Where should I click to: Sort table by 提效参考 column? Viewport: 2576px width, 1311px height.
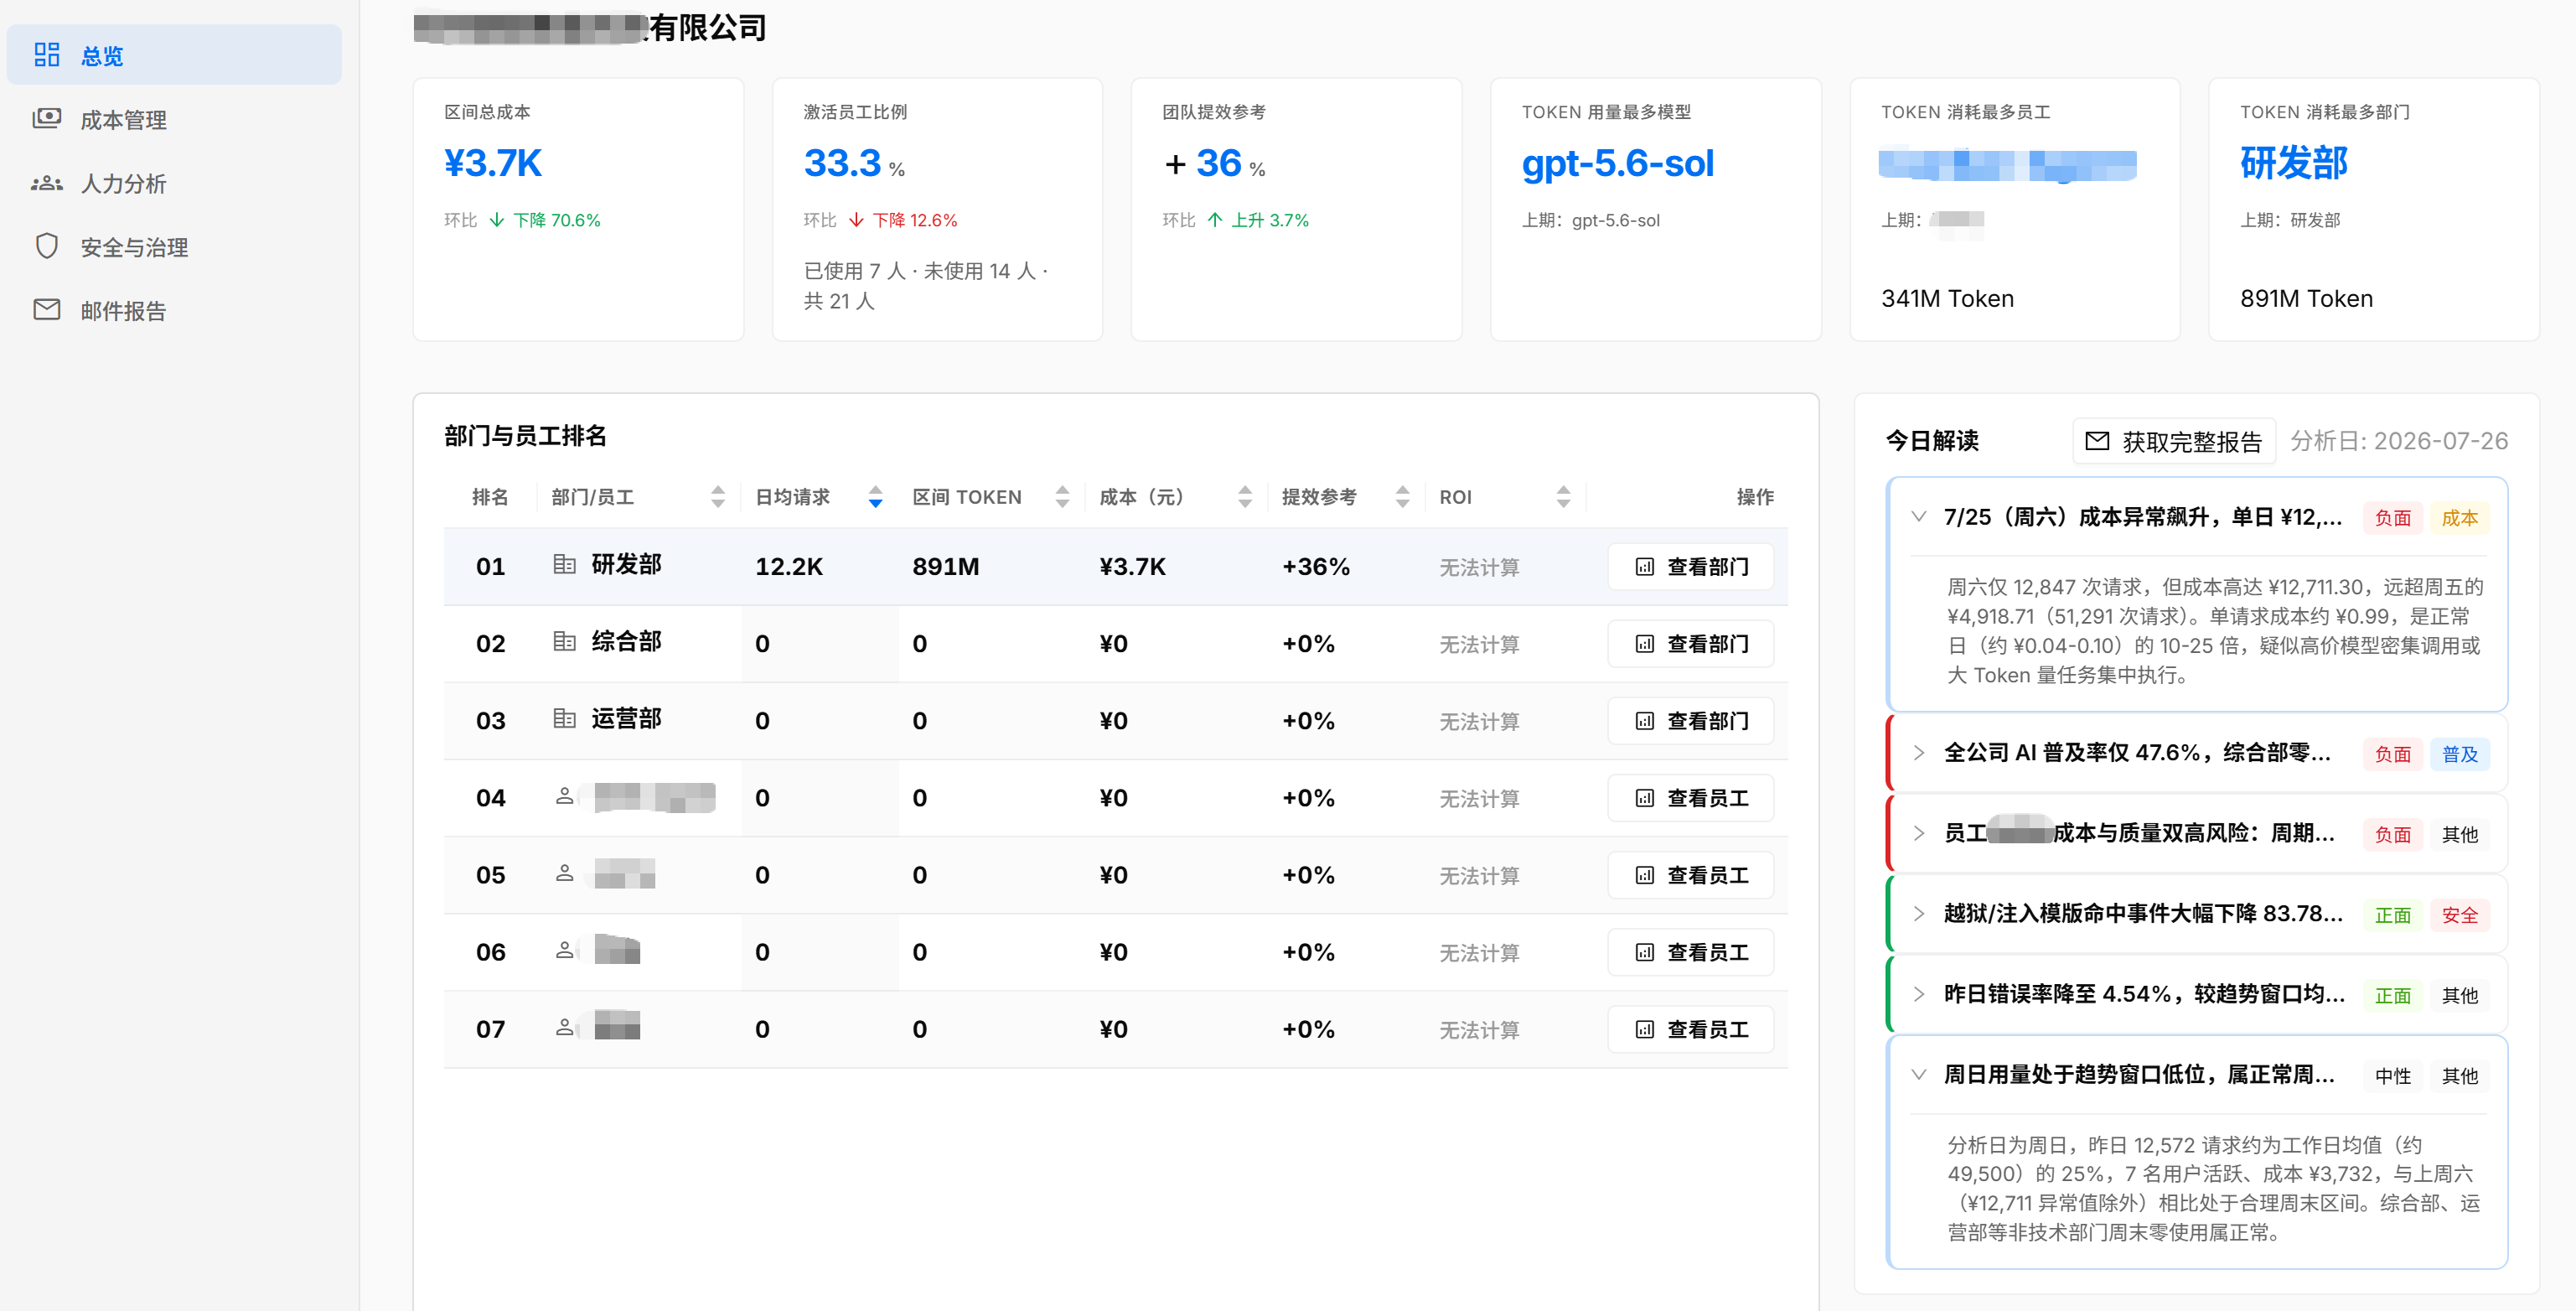click(1402, 497)
